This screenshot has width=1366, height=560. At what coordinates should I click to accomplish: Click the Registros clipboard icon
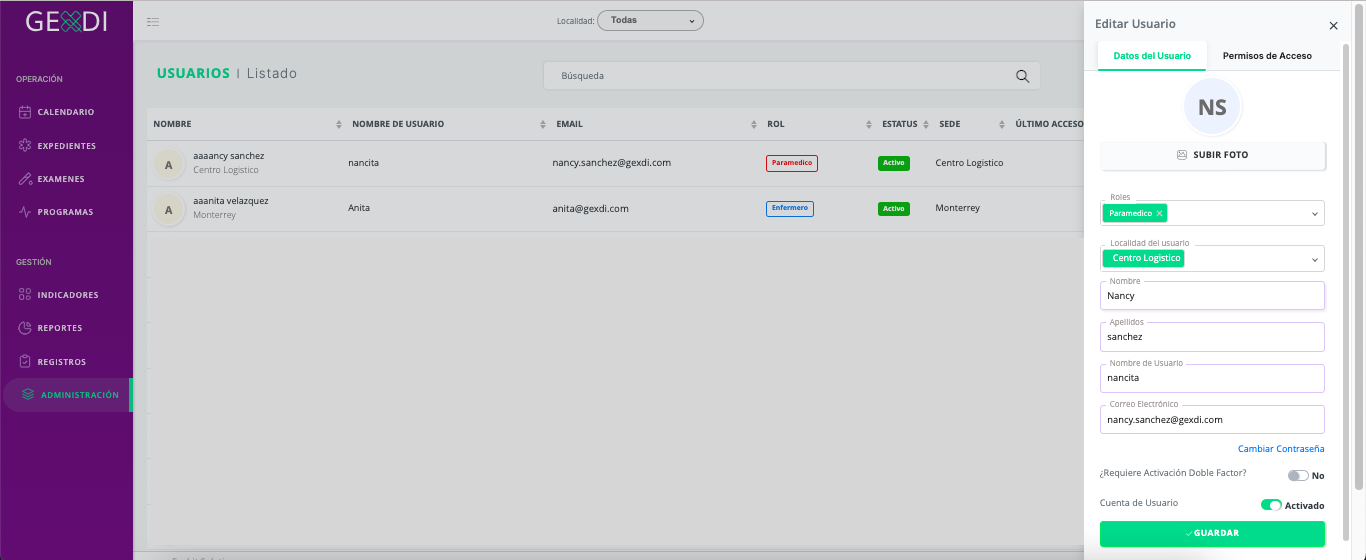(25, 362)
